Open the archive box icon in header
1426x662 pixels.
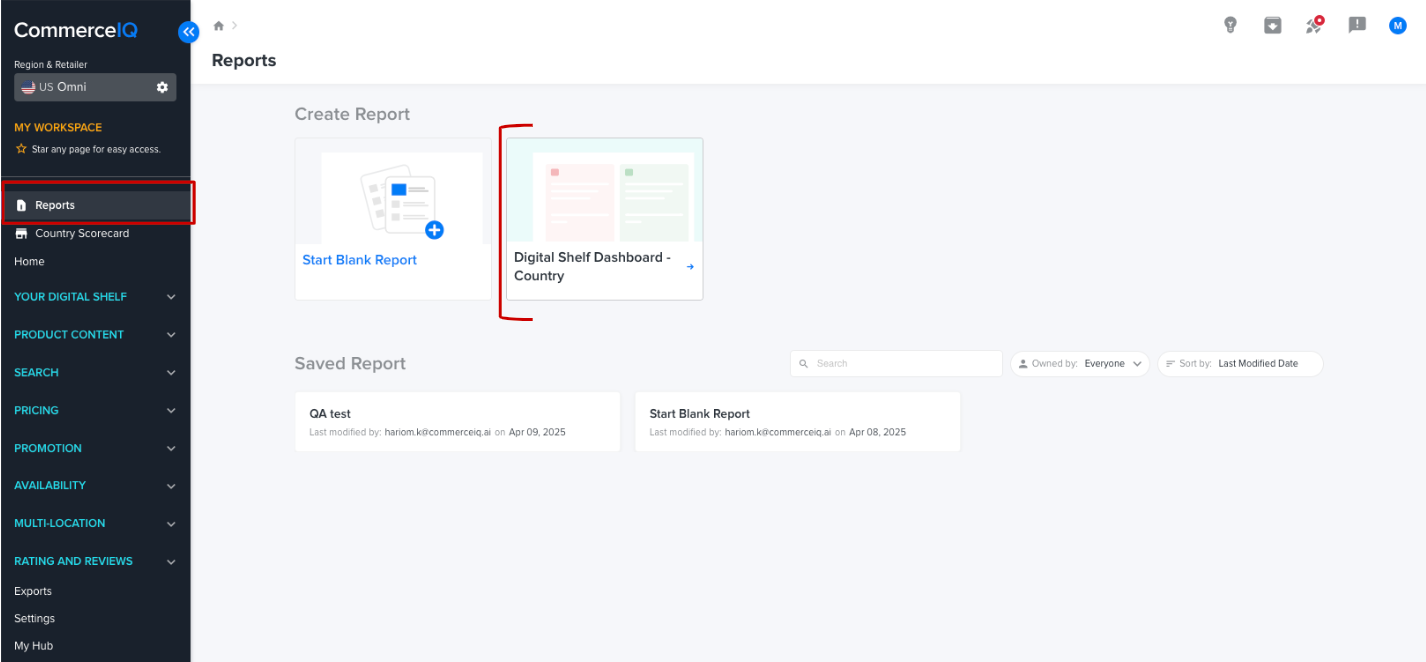point(1273,25)
